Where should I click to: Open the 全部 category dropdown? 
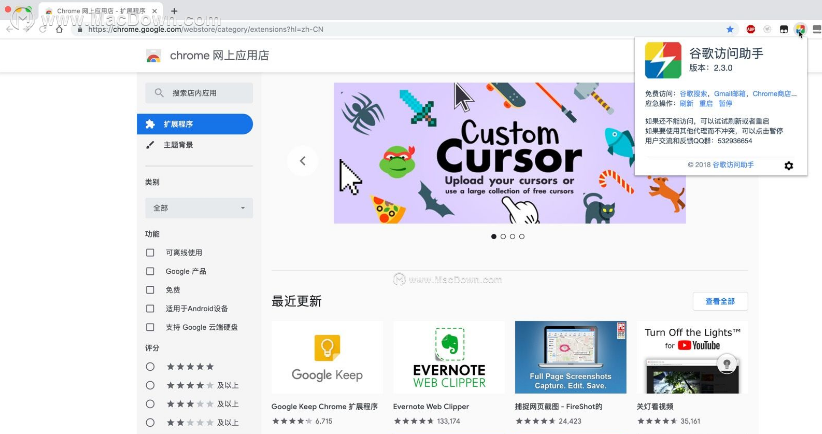[x=199, y=208]
